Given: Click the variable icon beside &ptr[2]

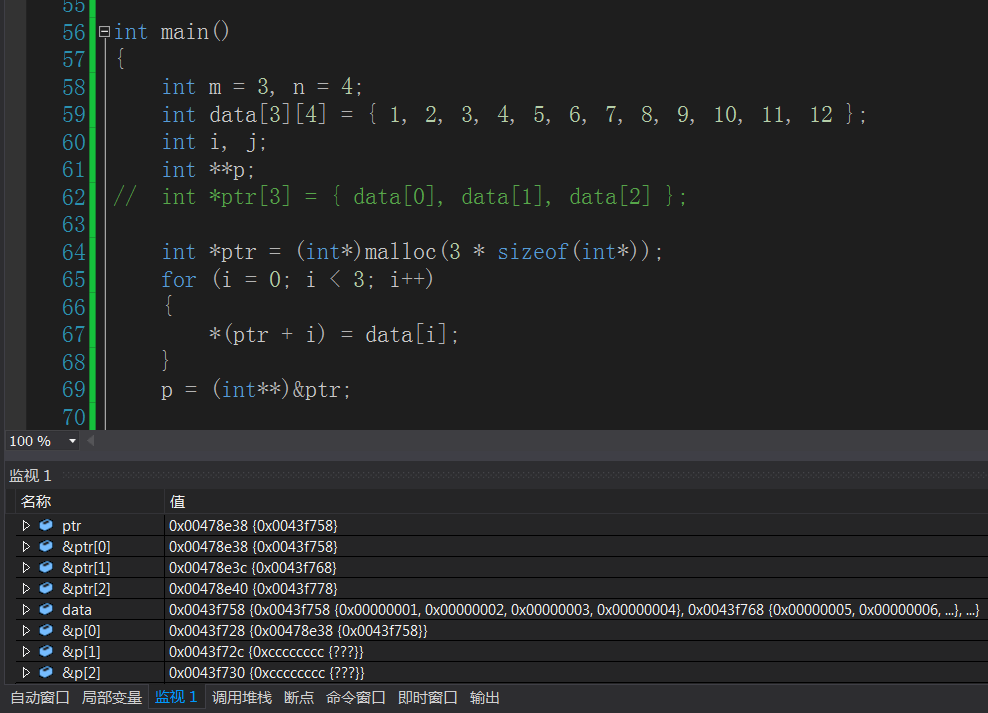Looking at the screenshot, I should click(x=46, y=588).
